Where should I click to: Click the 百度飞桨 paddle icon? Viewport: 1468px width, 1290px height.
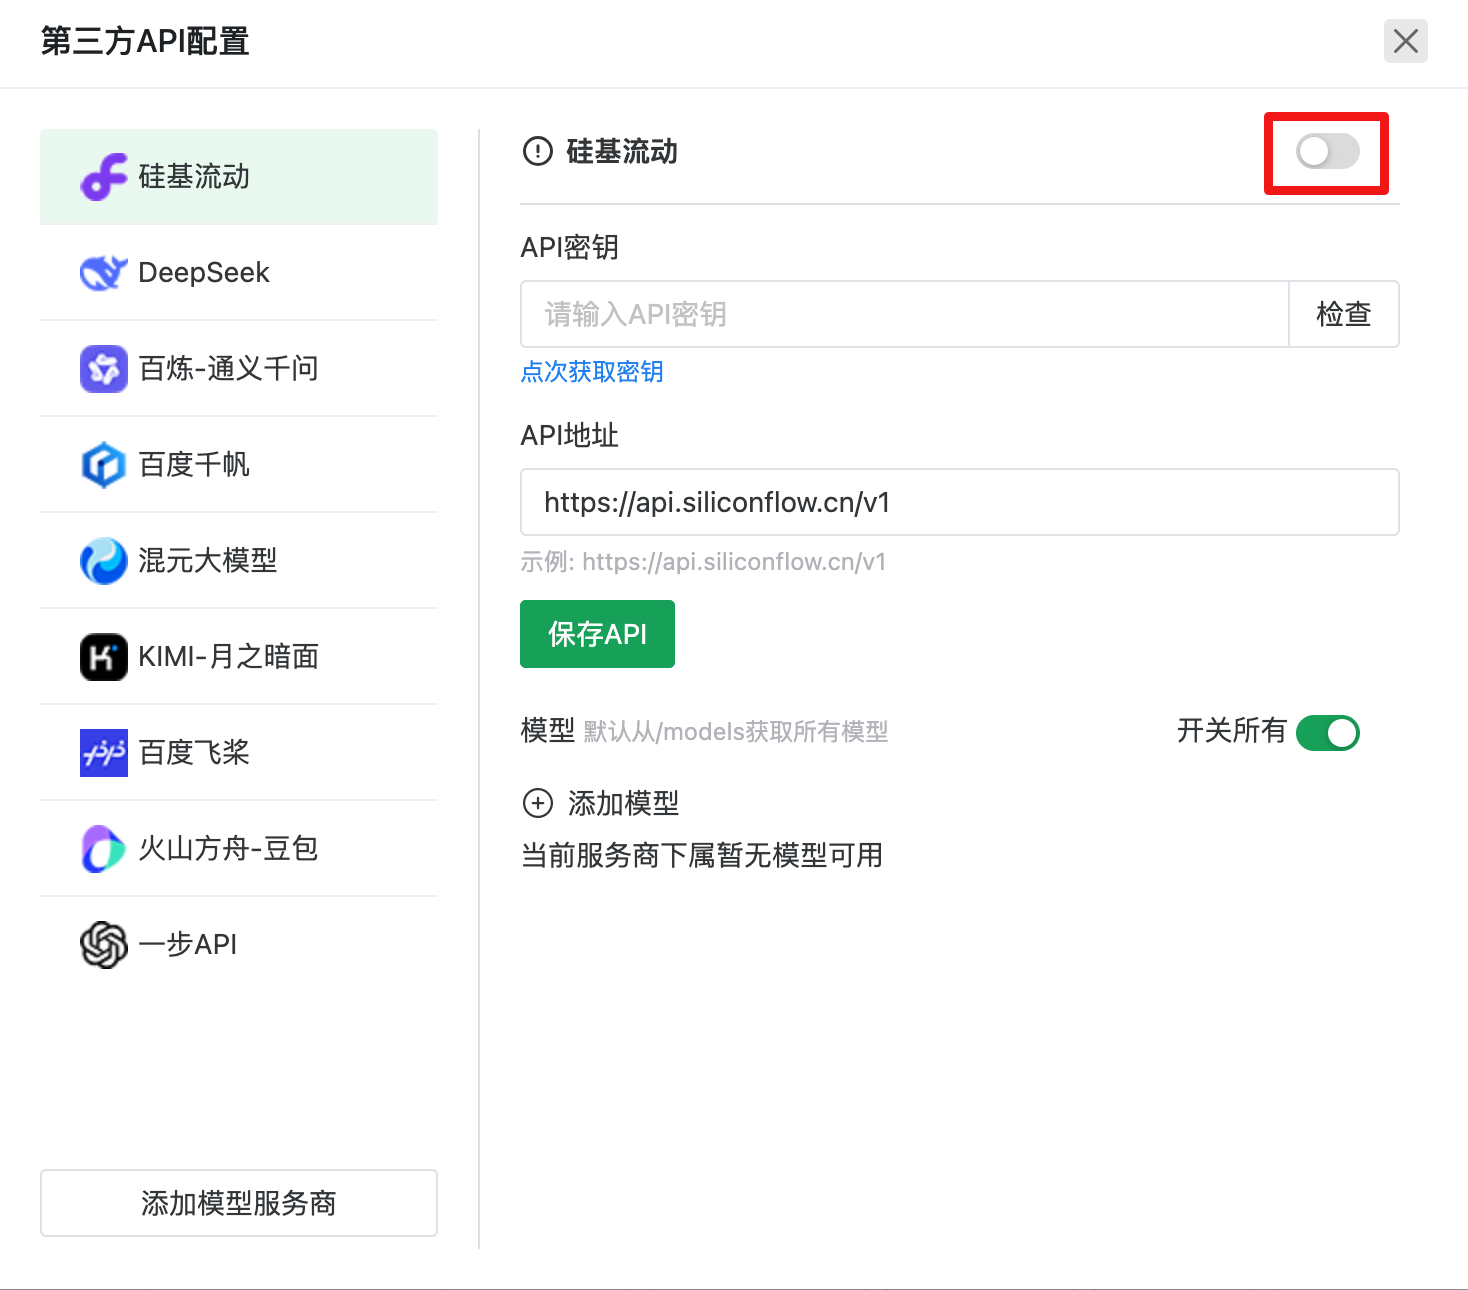tap(102, 752)
